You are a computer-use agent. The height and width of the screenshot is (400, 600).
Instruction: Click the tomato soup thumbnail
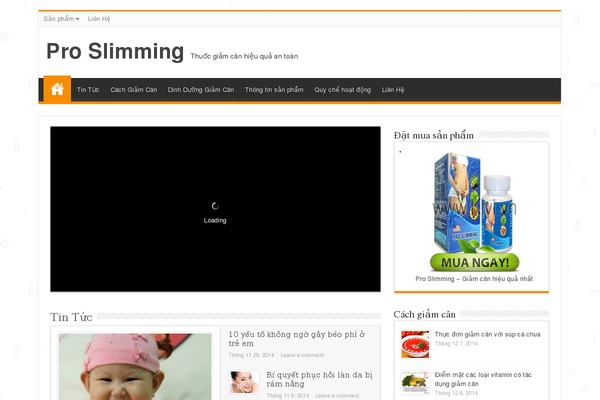tap(415, 344)
